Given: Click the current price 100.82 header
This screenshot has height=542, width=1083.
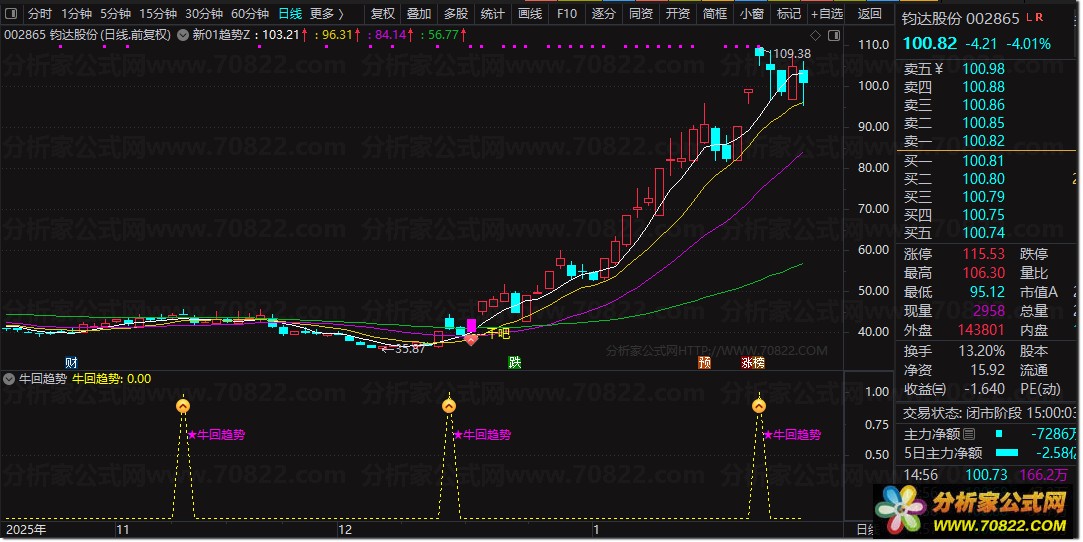Looking at the screenshot, I should tap(930, 43).
